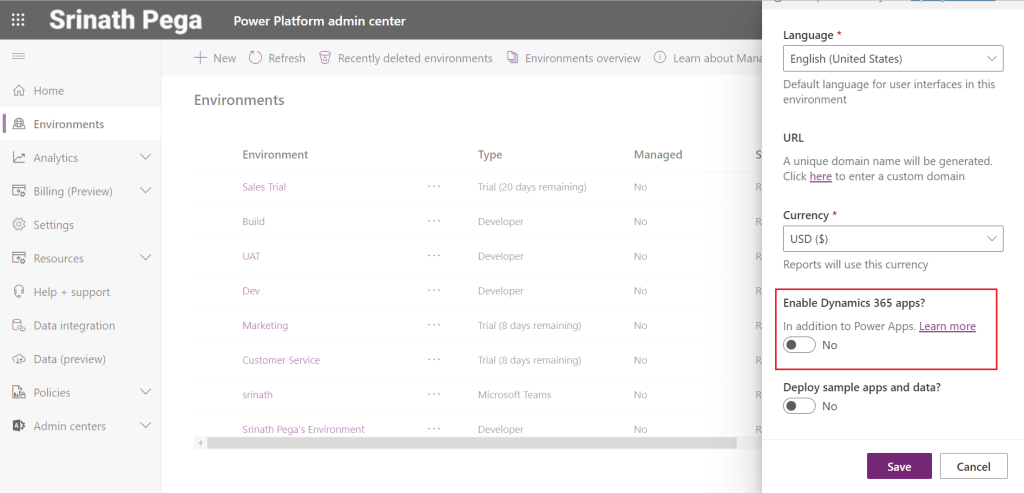The height and width of the screenshot is (493, 1024).
Task: Open the app launcher waffle icon
Action: (x=18, y=20)
